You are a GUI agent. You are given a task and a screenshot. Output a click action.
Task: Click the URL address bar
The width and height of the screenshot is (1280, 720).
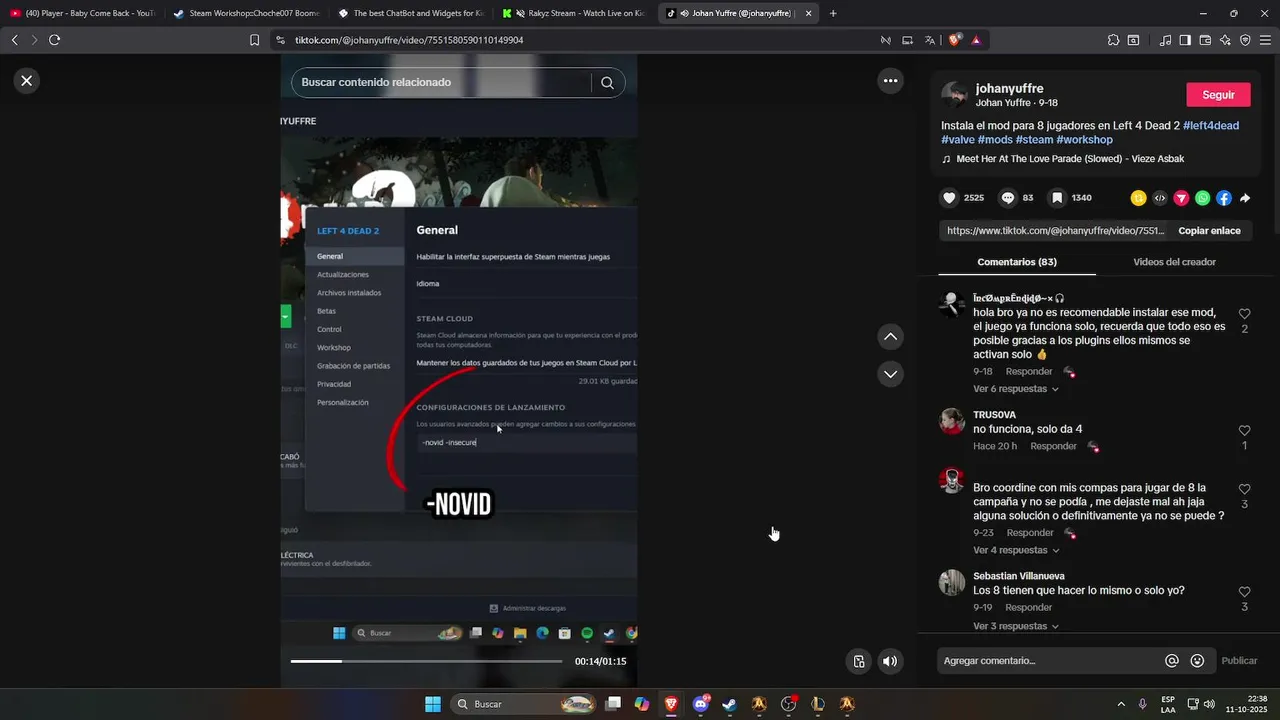[x=580, y=40]
